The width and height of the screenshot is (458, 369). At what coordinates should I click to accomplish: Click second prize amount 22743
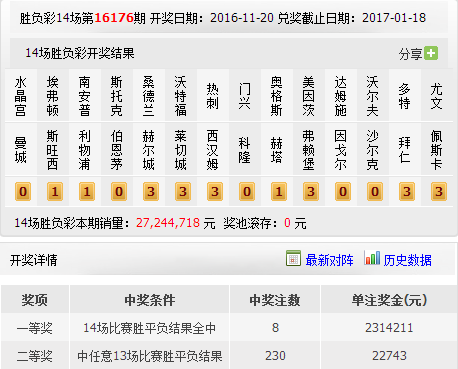coord(389,356)
